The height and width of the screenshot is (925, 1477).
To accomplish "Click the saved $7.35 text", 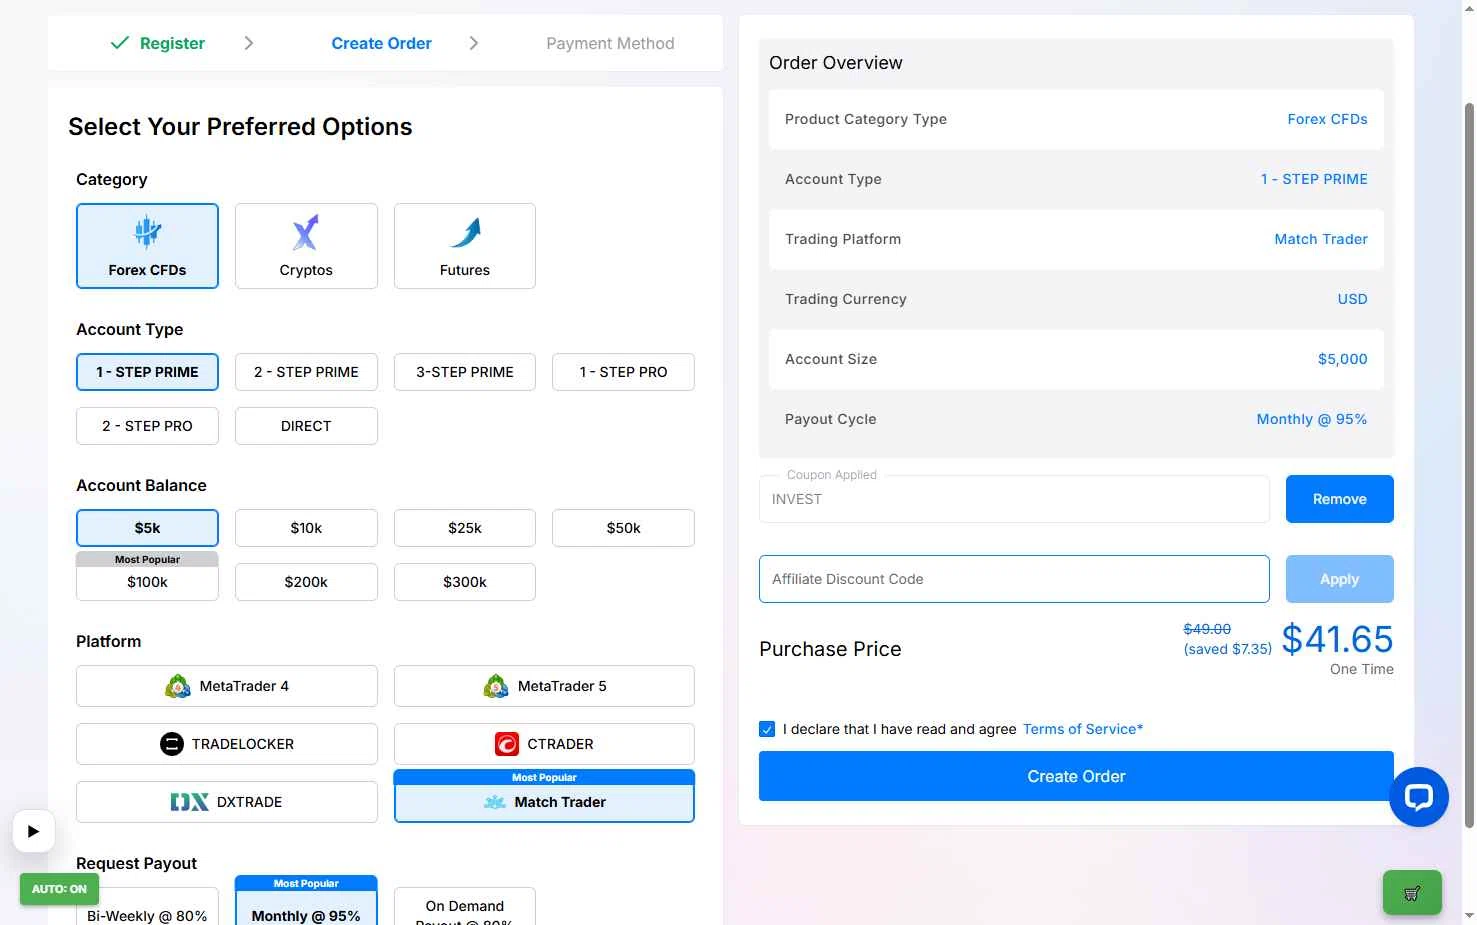I will (1228, 649).
